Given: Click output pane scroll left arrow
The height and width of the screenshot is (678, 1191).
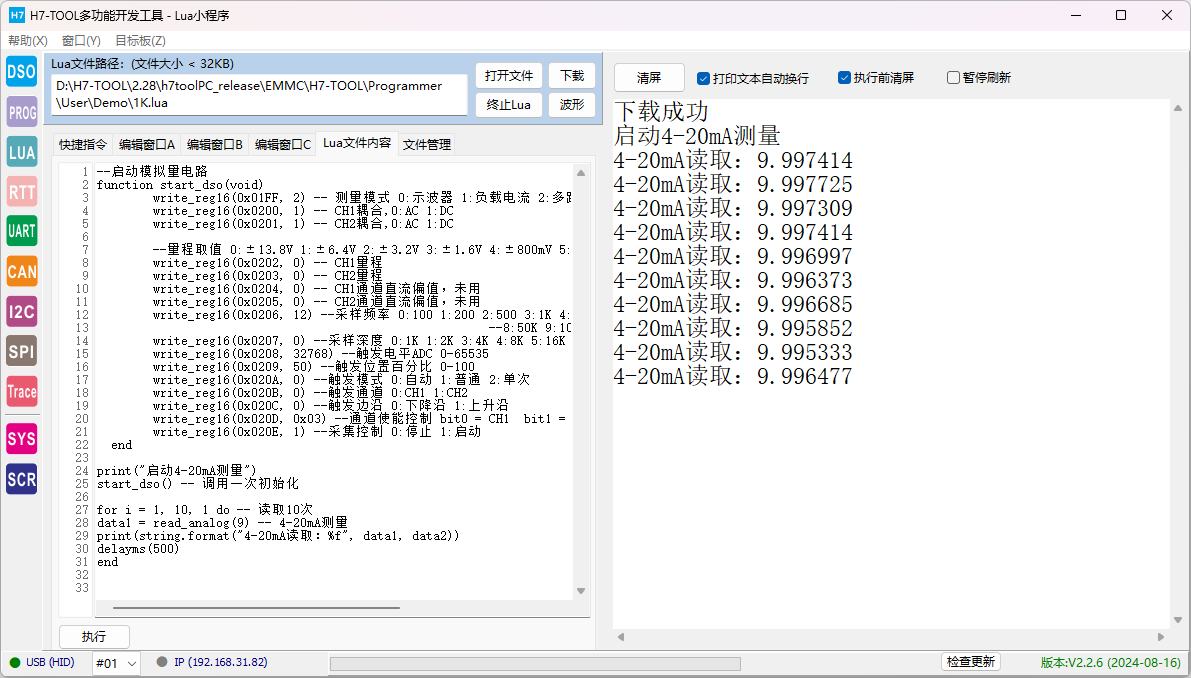Looking at the screenshot, I should tap(621, 637).
